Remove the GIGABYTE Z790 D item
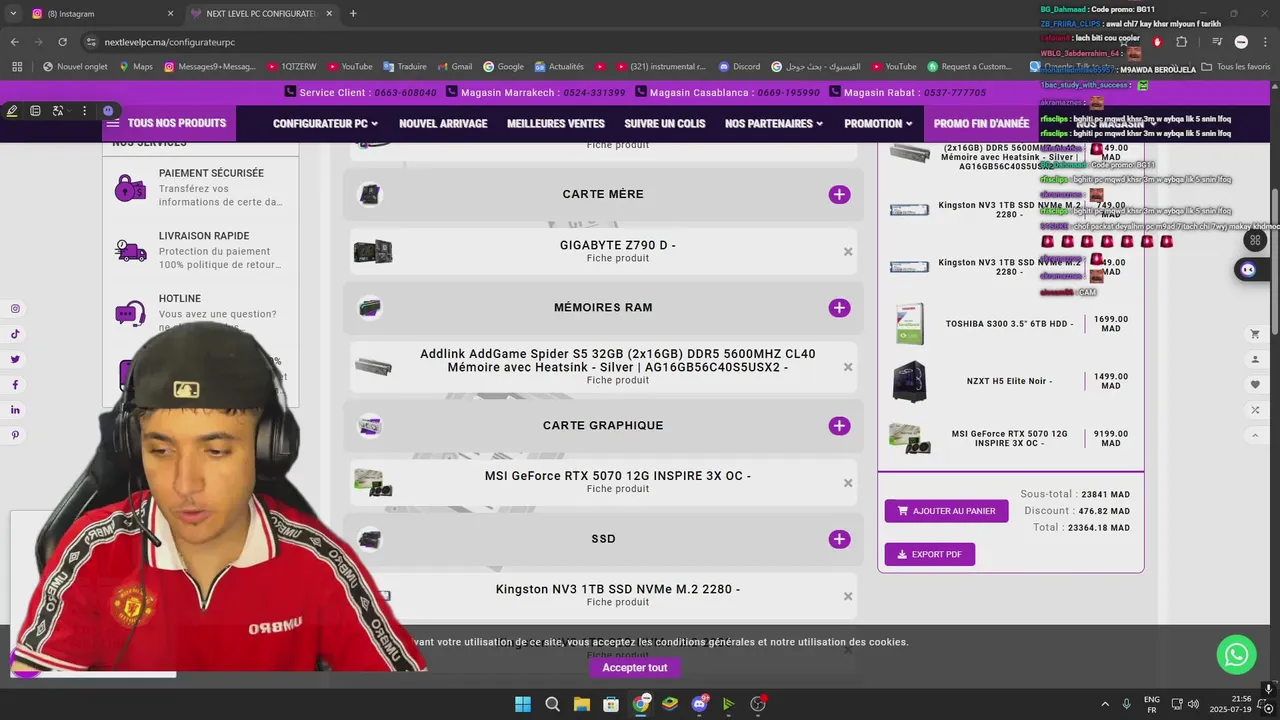This screenshot has width=1280, height=720. pos(848,252)
